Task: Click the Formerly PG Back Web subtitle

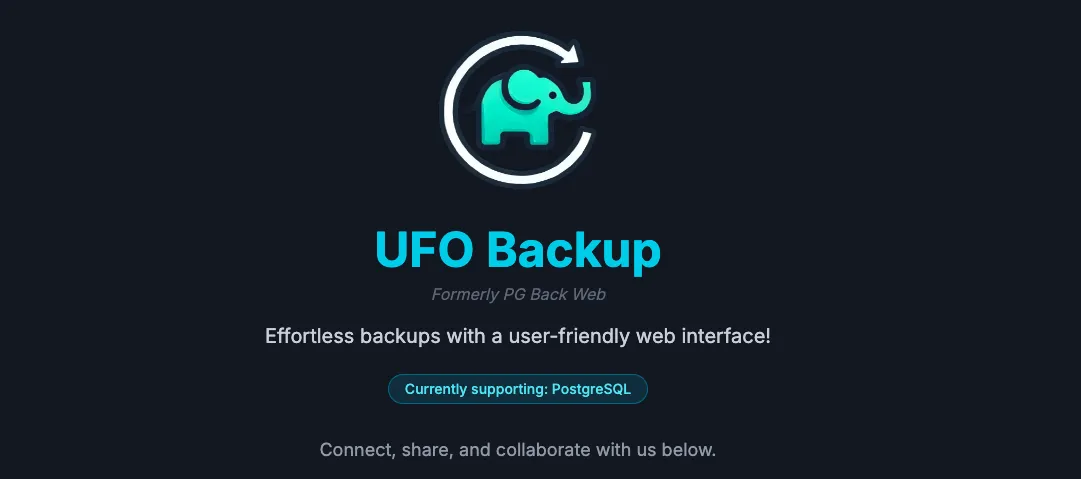Action: 518,295
